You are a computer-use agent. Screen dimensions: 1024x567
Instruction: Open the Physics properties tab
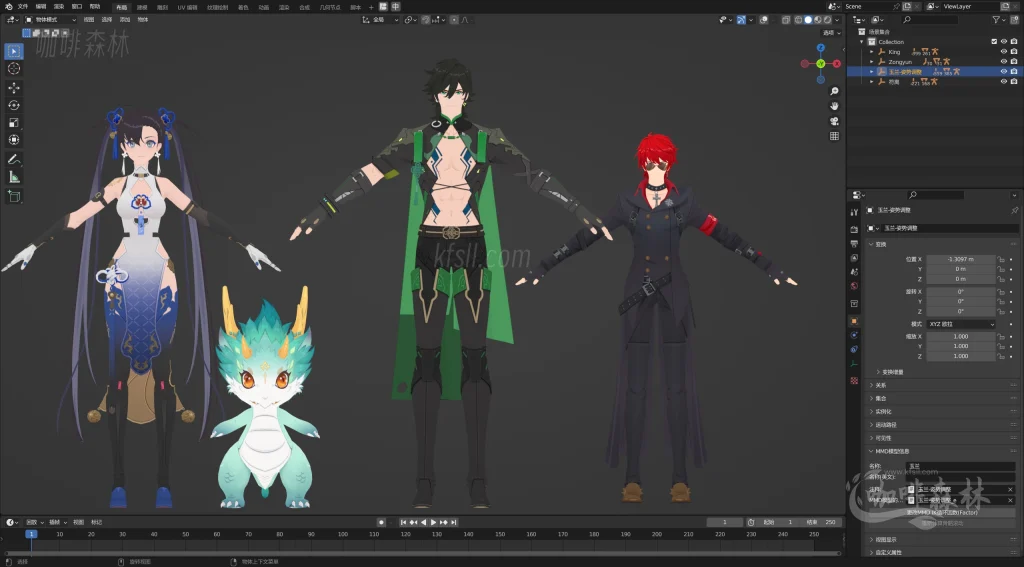click(x=854, y=335)
